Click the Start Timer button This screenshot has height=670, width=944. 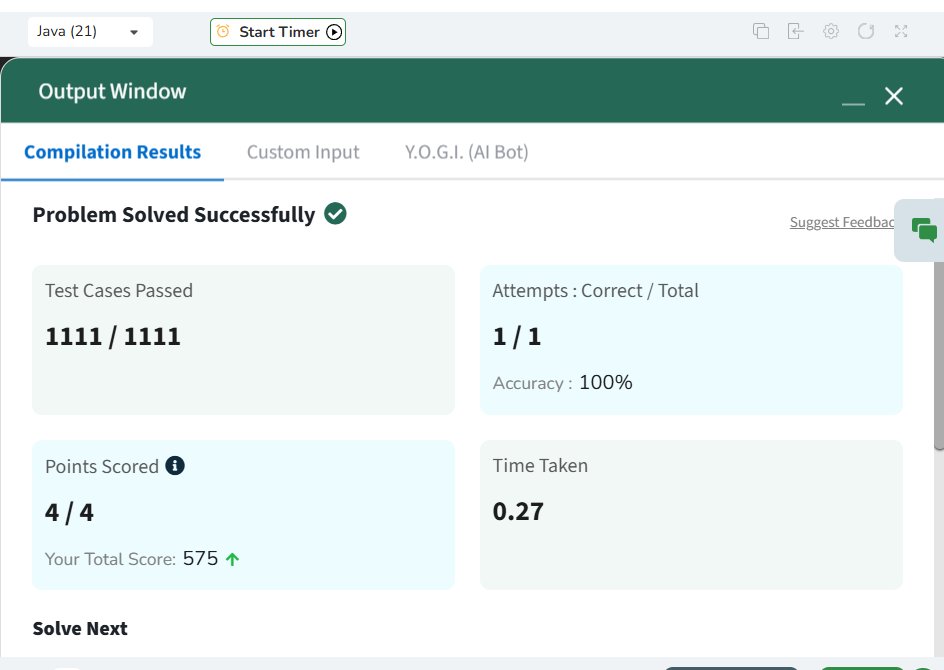[278, 32]
